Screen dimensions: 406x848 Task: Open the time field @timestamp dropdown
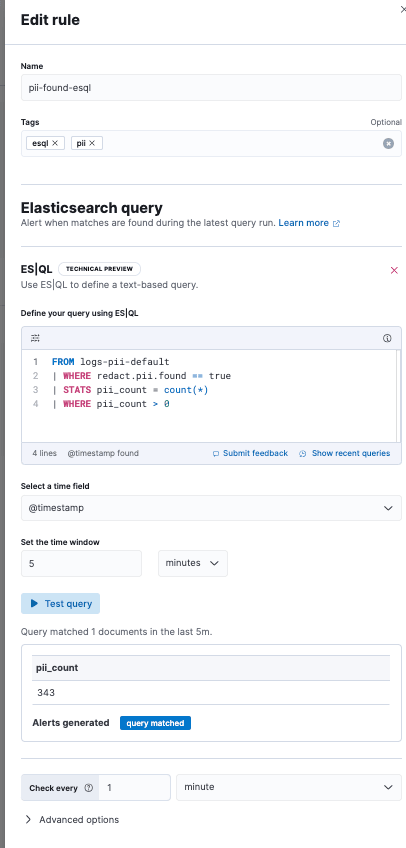[x=211, y=508]
